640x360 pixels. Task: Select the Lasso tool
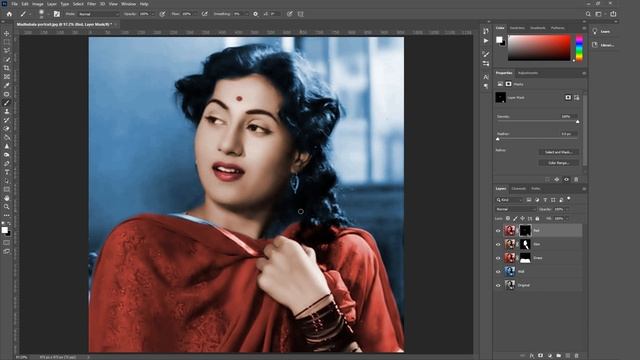(x=7, y=51)
